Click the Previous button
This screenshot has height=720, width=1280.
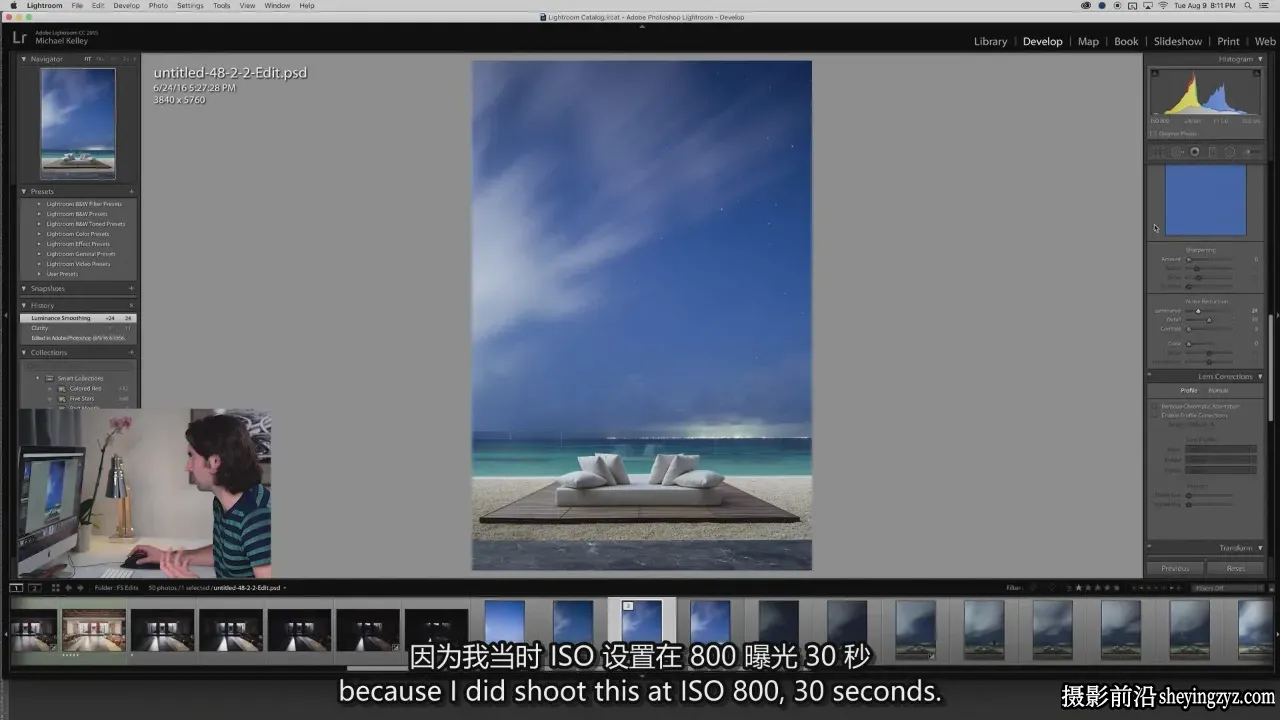[1175, 568]
